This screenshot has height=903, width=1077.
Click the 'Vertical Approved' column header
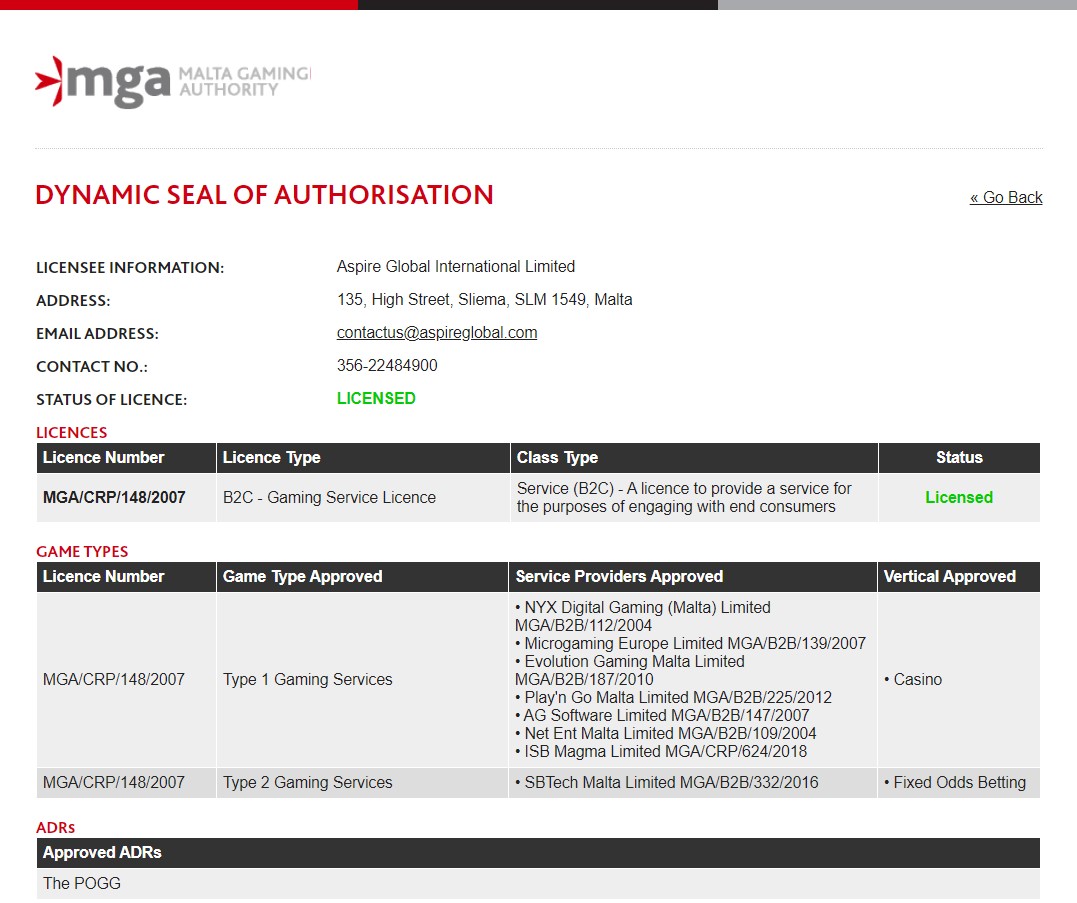coord(959,576)
